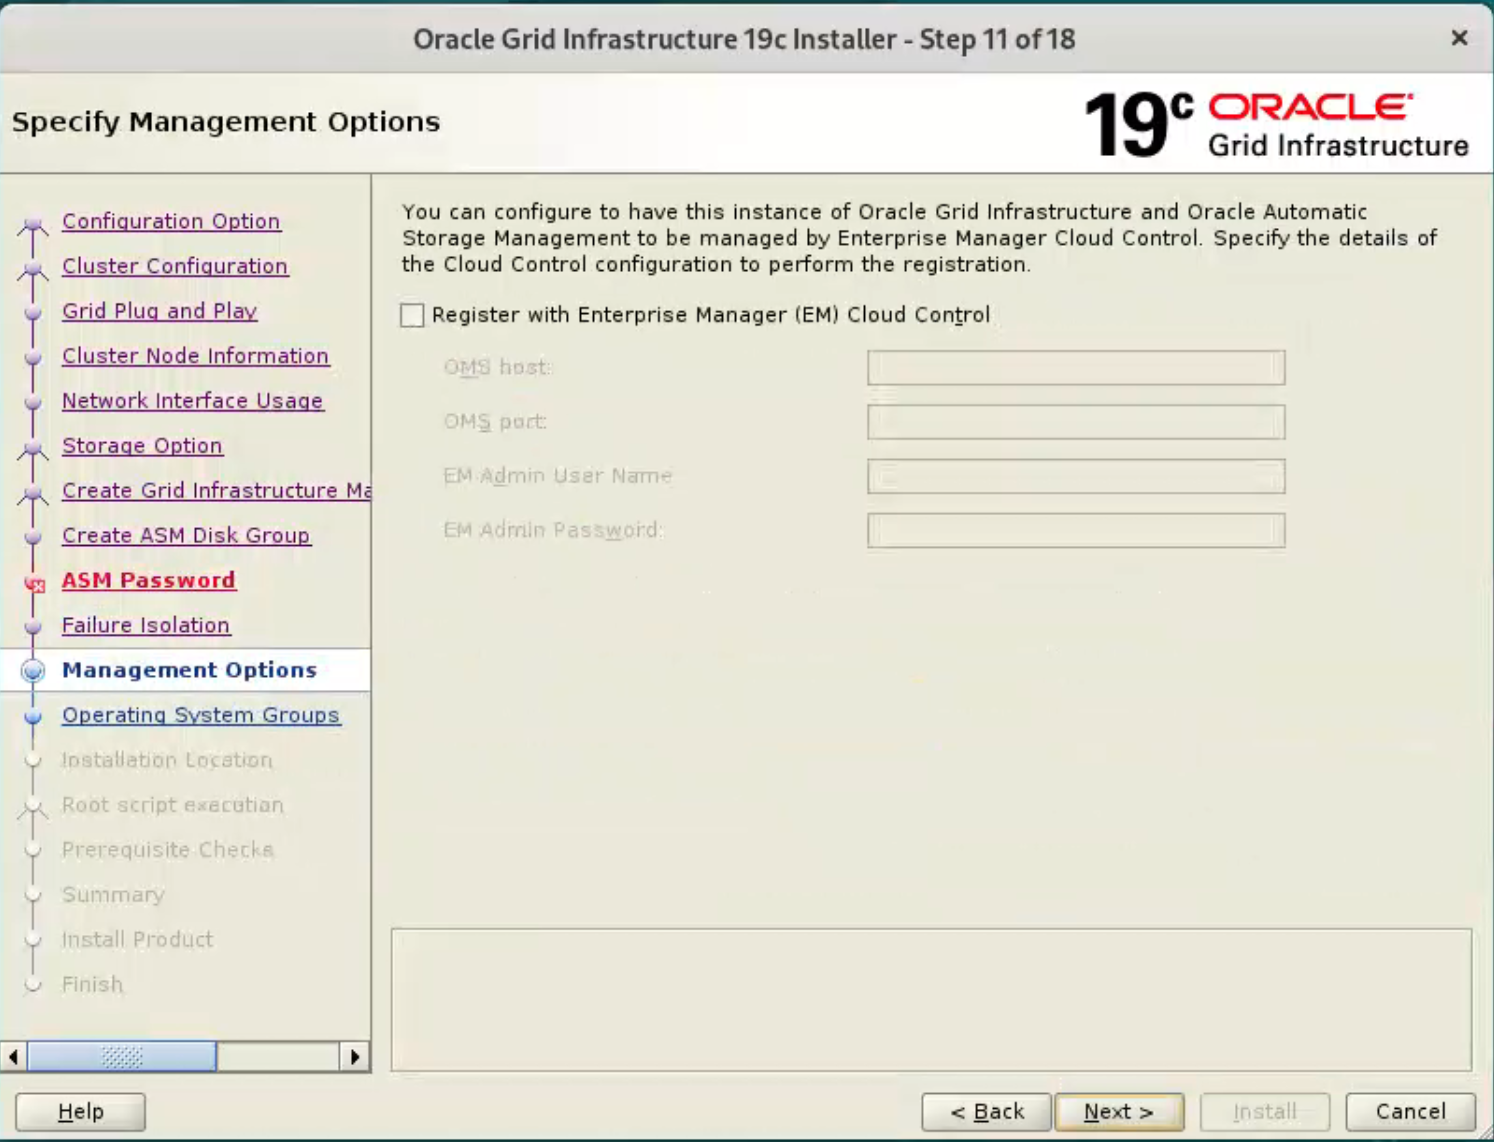Click the Create ASM Disk Group step bullet
This screenshot has height=1142, width=1494.
(33, 538)
